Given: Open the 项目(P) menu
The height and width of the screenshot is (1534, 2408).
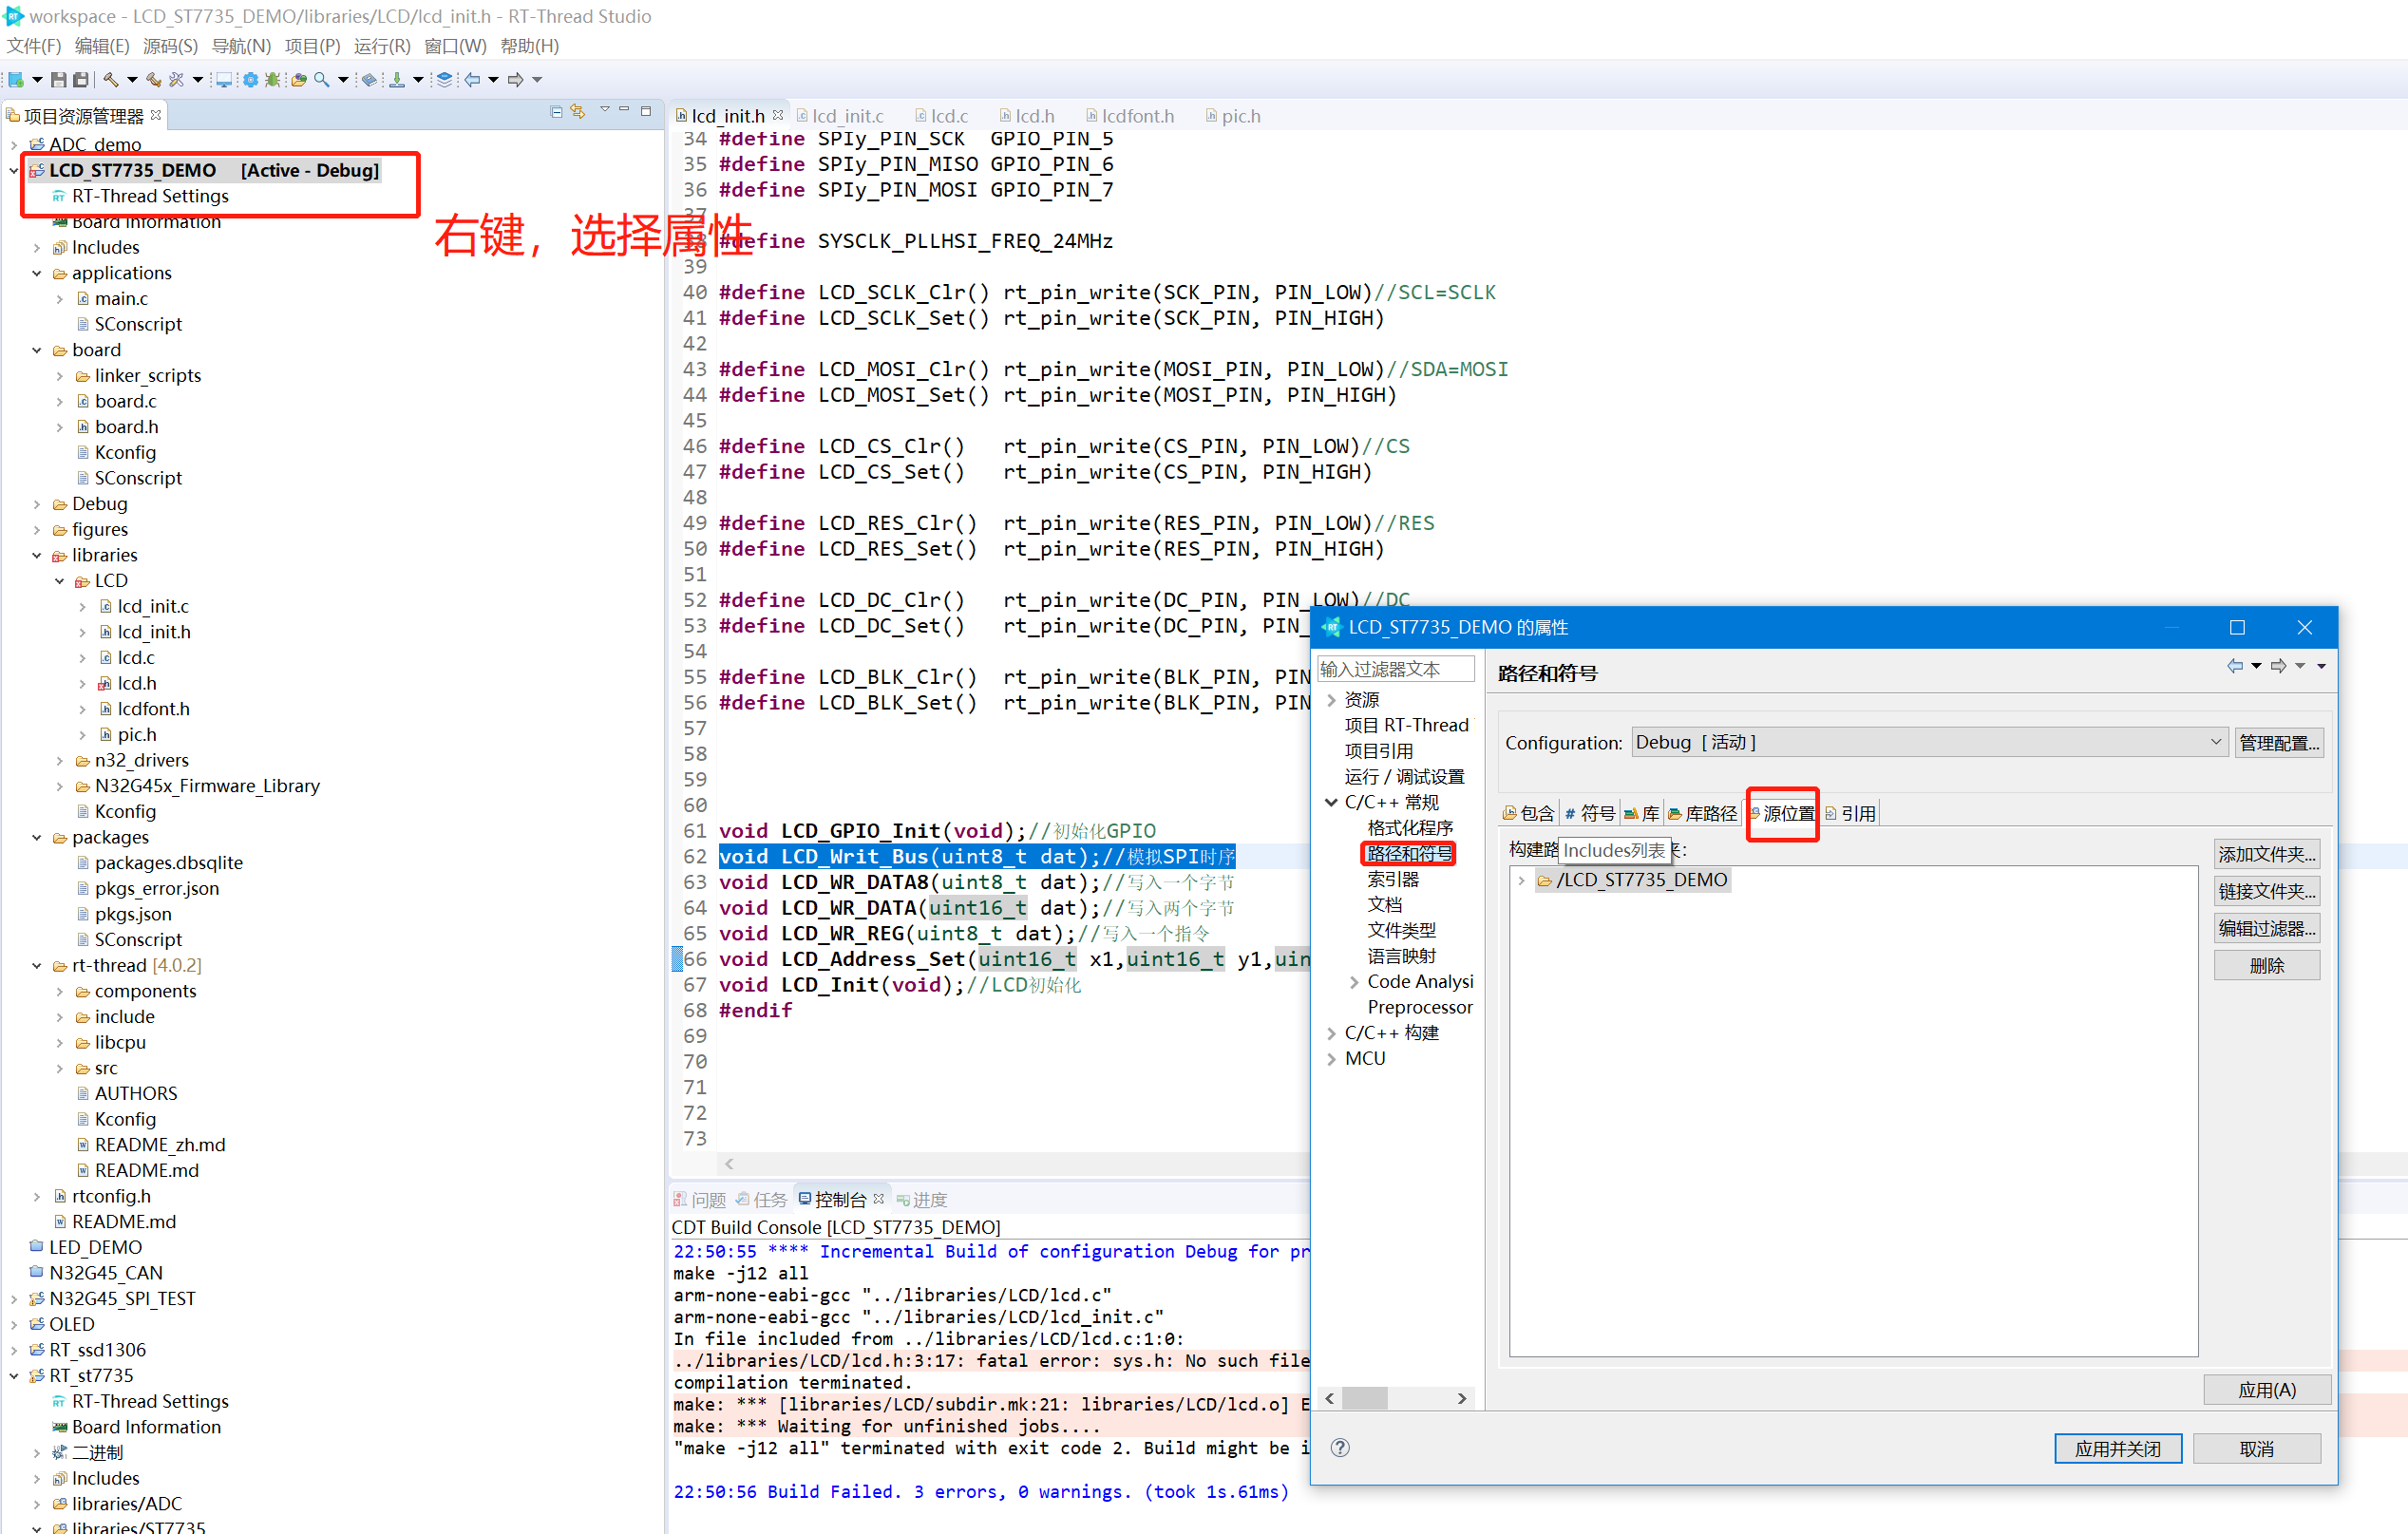Looking at the screenshot, I should 312,46.
